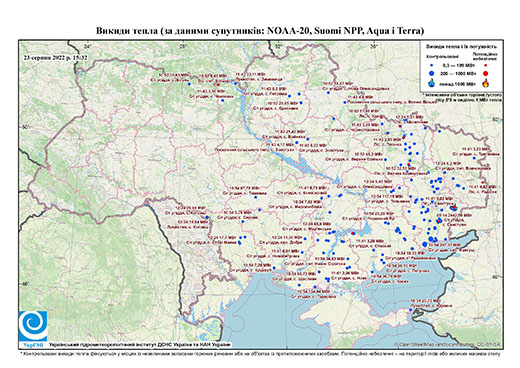The width and height of the screenshot is (520, 368).
Task: Click the map title about heat emissions
Action: (x=260, y=31)
